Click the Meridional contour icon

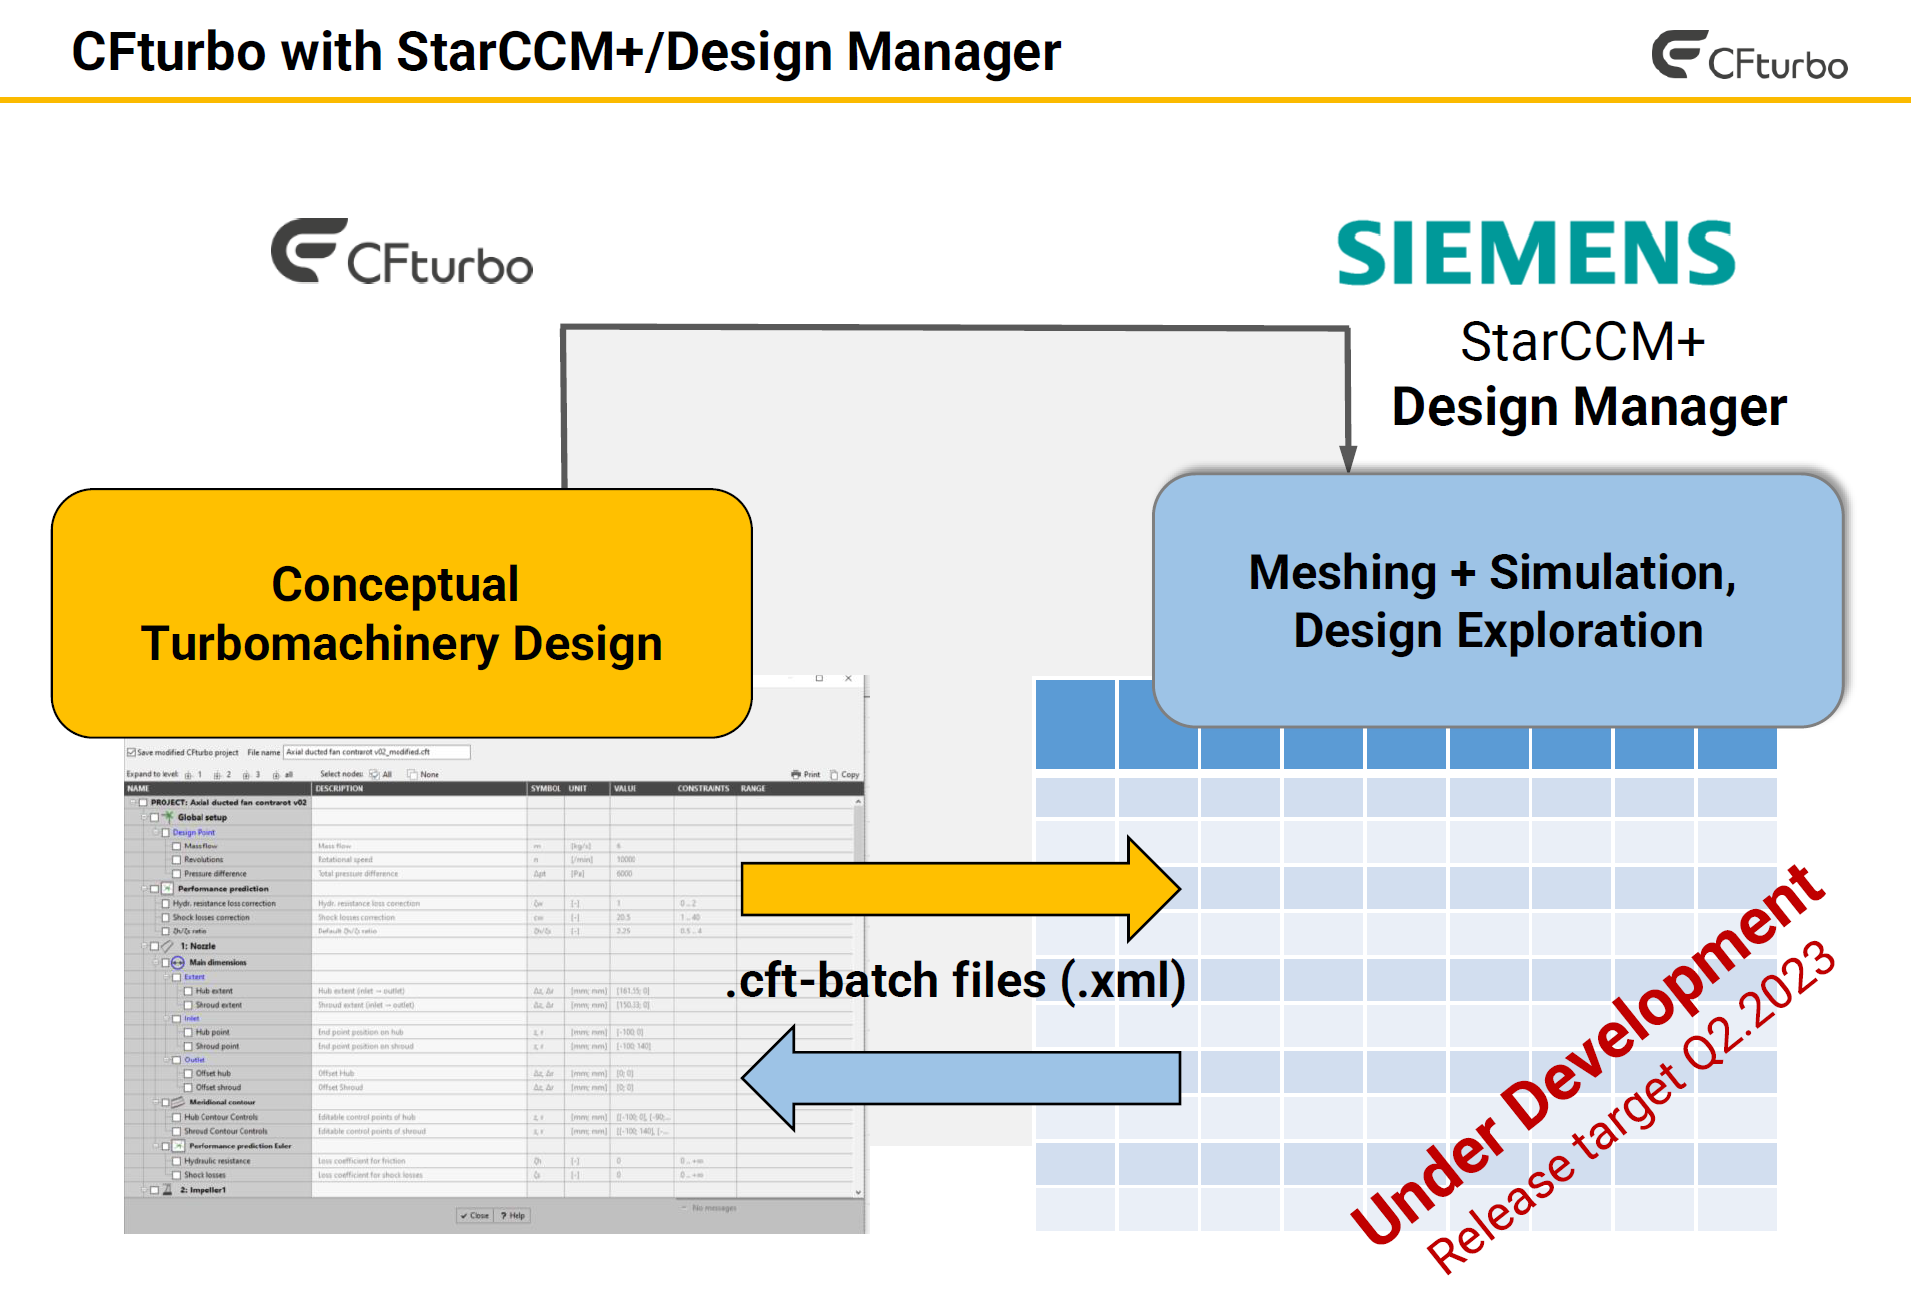(x=178, y=1102)
